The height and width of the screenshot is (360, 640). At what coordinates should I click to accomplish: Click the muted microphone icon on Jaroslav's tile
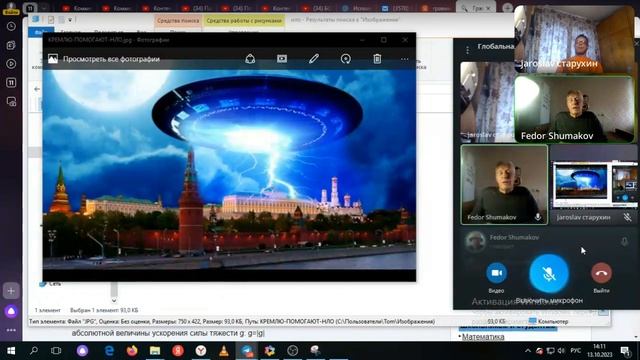coord(627,218)
